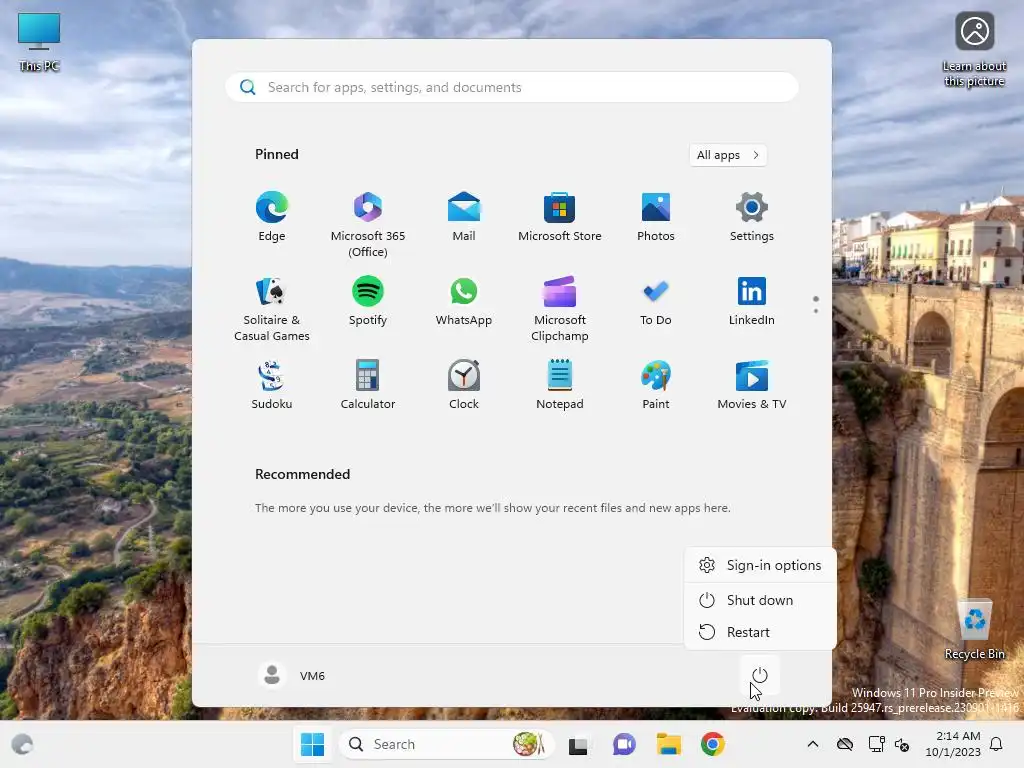
Task: Start the Sudoku game
Action: [x=272, y=385]
